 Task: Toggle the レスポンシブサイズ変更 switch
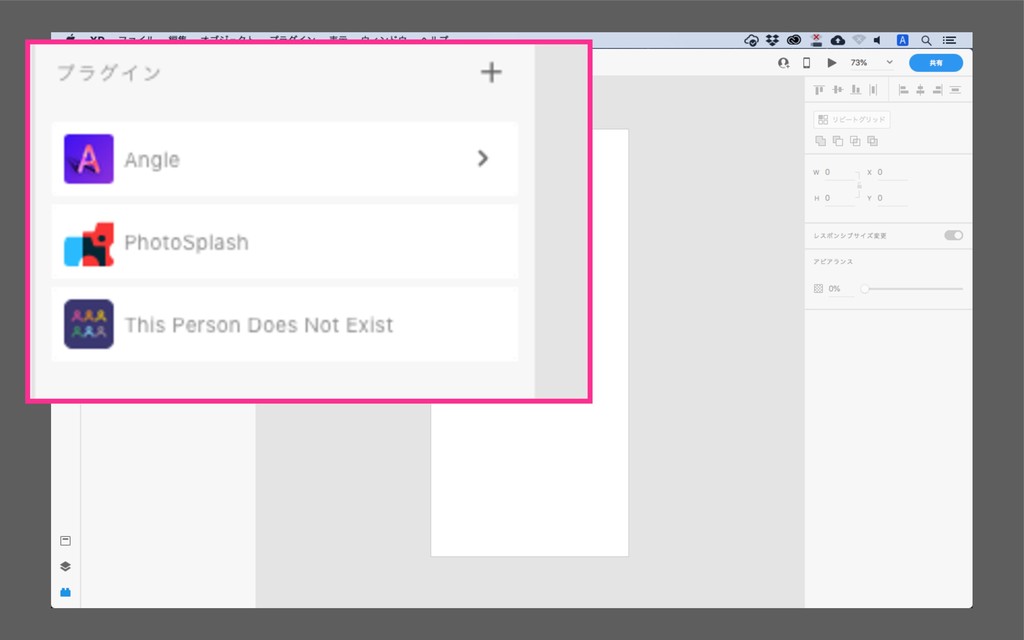pyautogui.click(x=953, y=235)
